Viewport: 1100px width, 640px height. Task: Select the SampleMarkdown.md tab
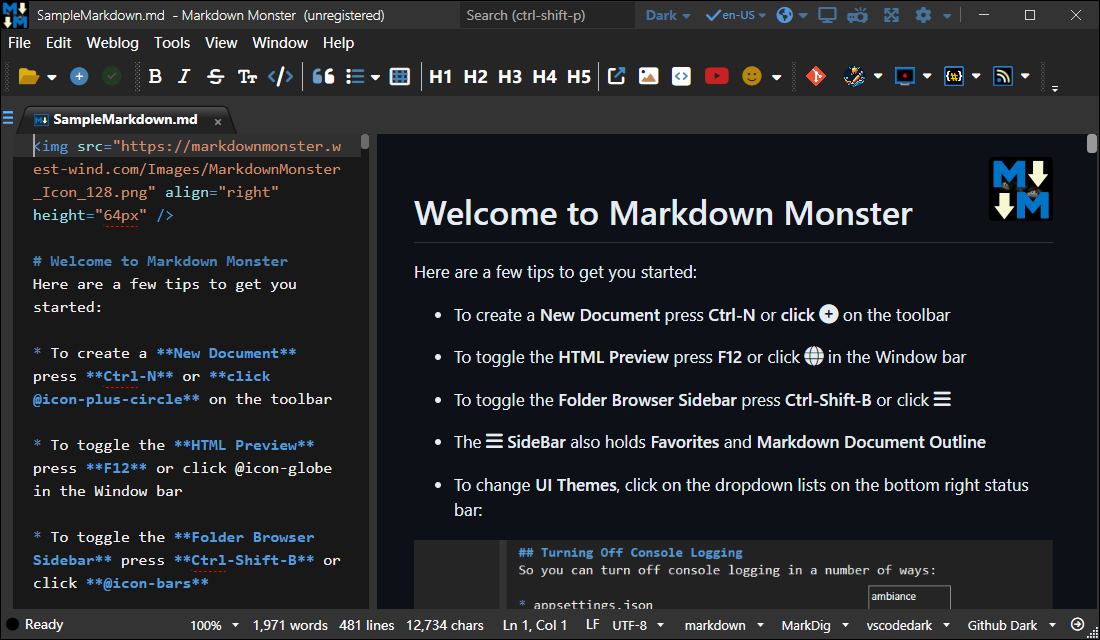(x=125, y=119)
